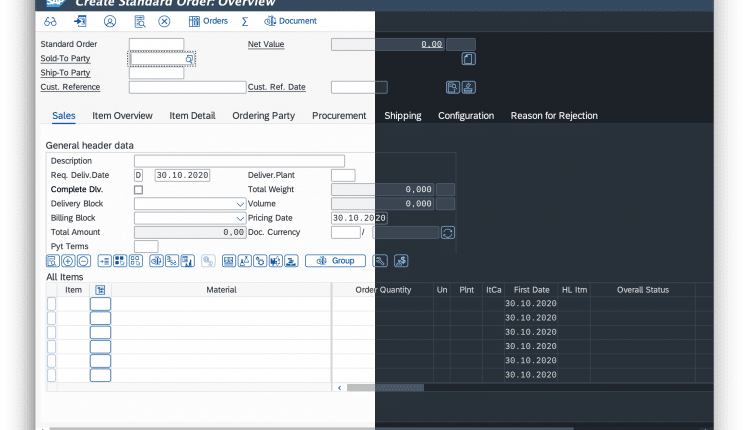Toggle the Complete Dlv. checkbox
The height and width of the screenshot is (430, 750).
point(139,190)
